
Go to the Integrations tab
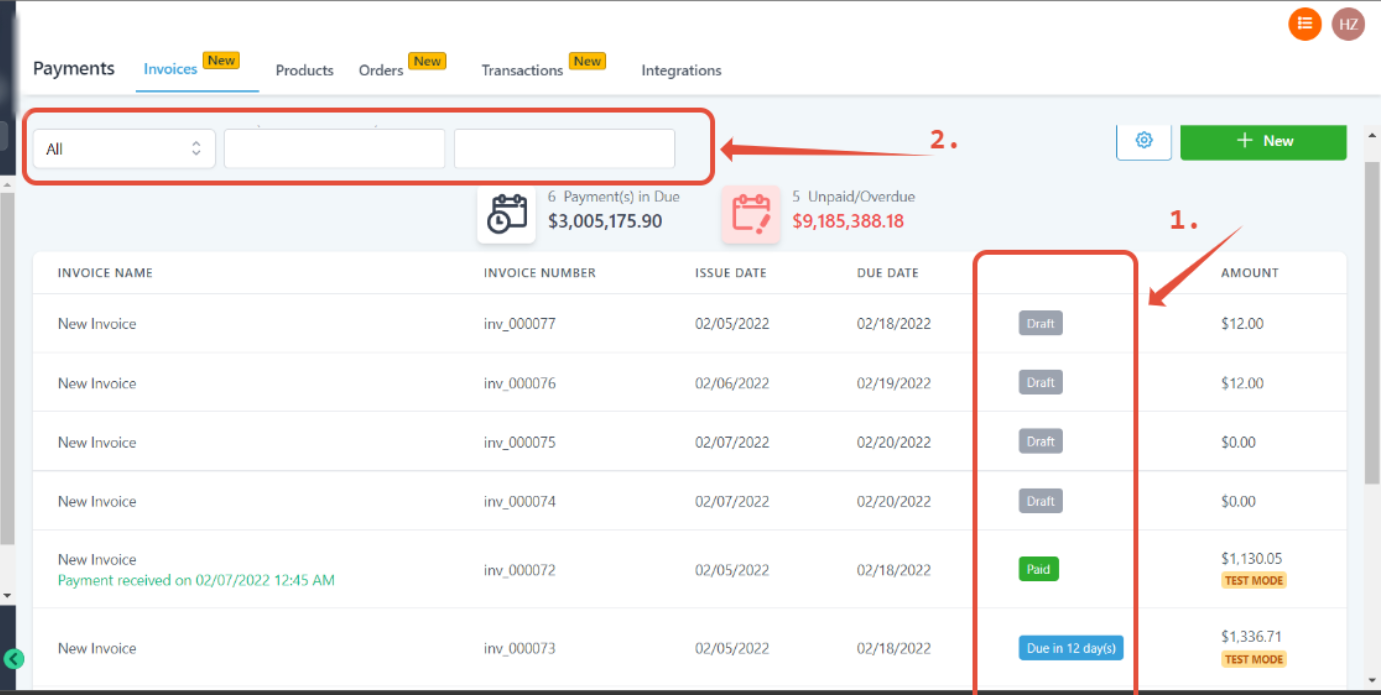(681, 70)
